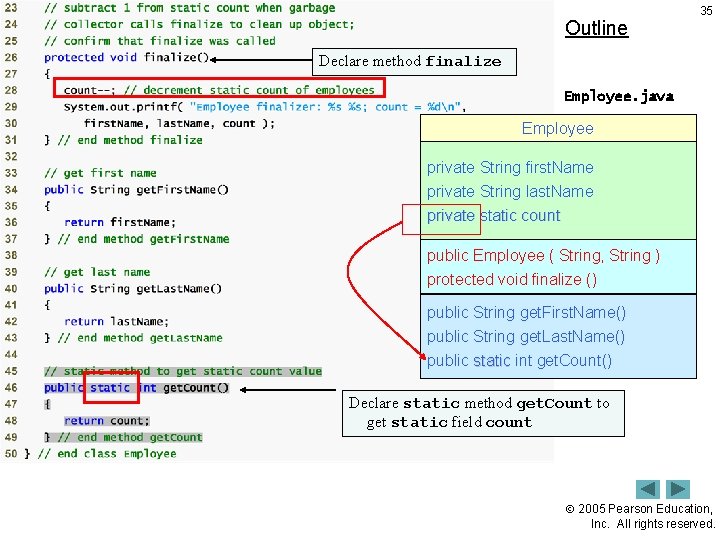
Task: Click line 31 '} // end method finalize'
Action: pos(123,140)
